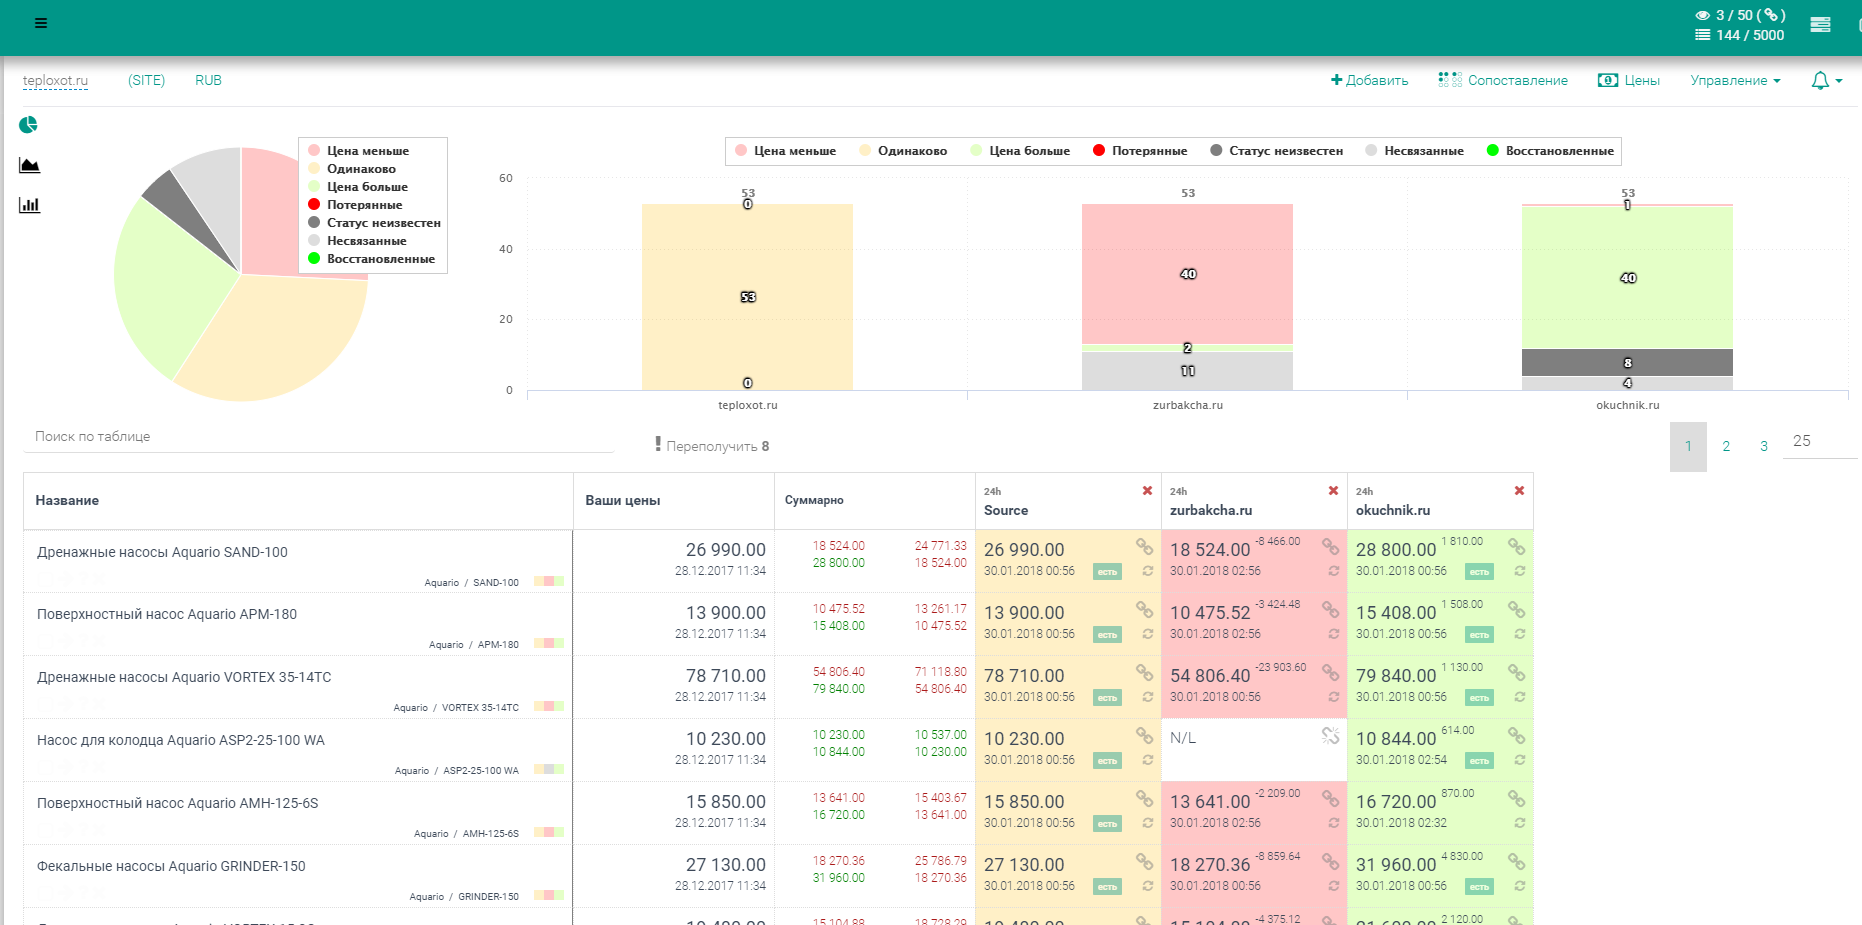The image size is (1862, 925).
Task: Remove the okuchnik.ru column with red X
Action: 1519,491
